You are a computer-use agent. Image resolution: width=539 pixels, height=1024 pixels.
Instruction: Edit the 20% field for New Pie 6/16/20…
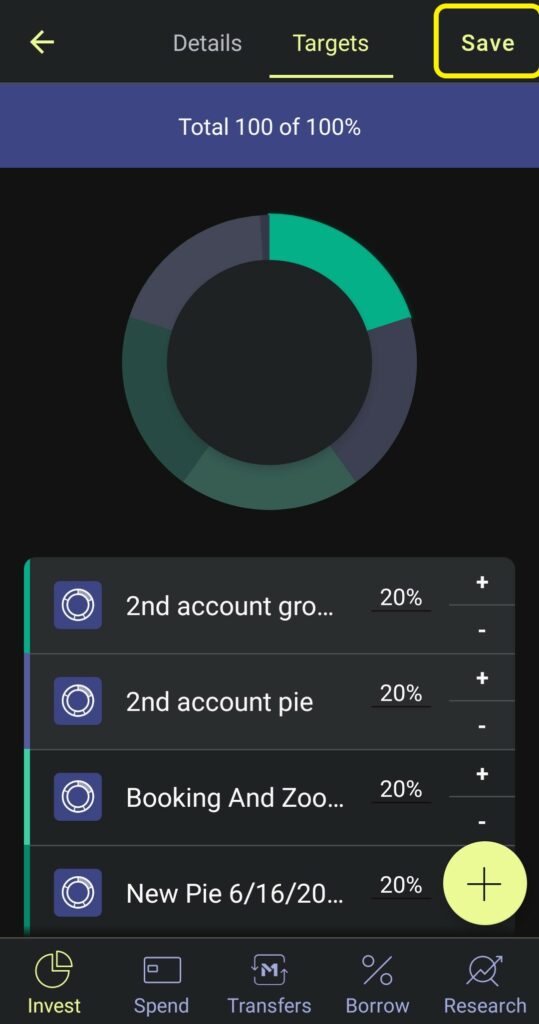click(x=401, y=886)
